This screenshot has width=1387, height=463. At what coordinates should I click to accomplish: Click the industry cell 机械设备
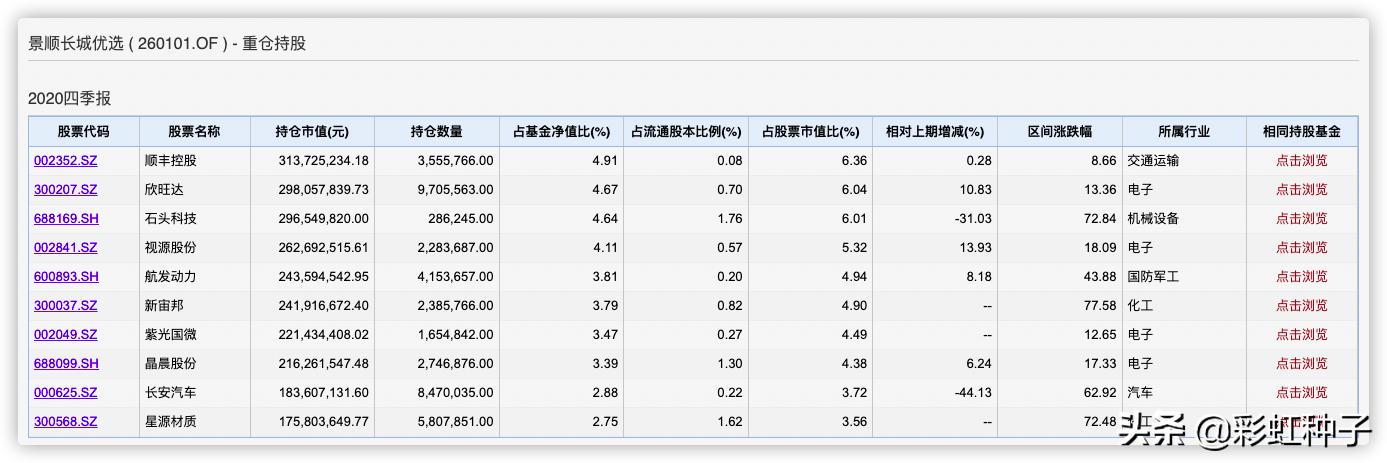1153,218
